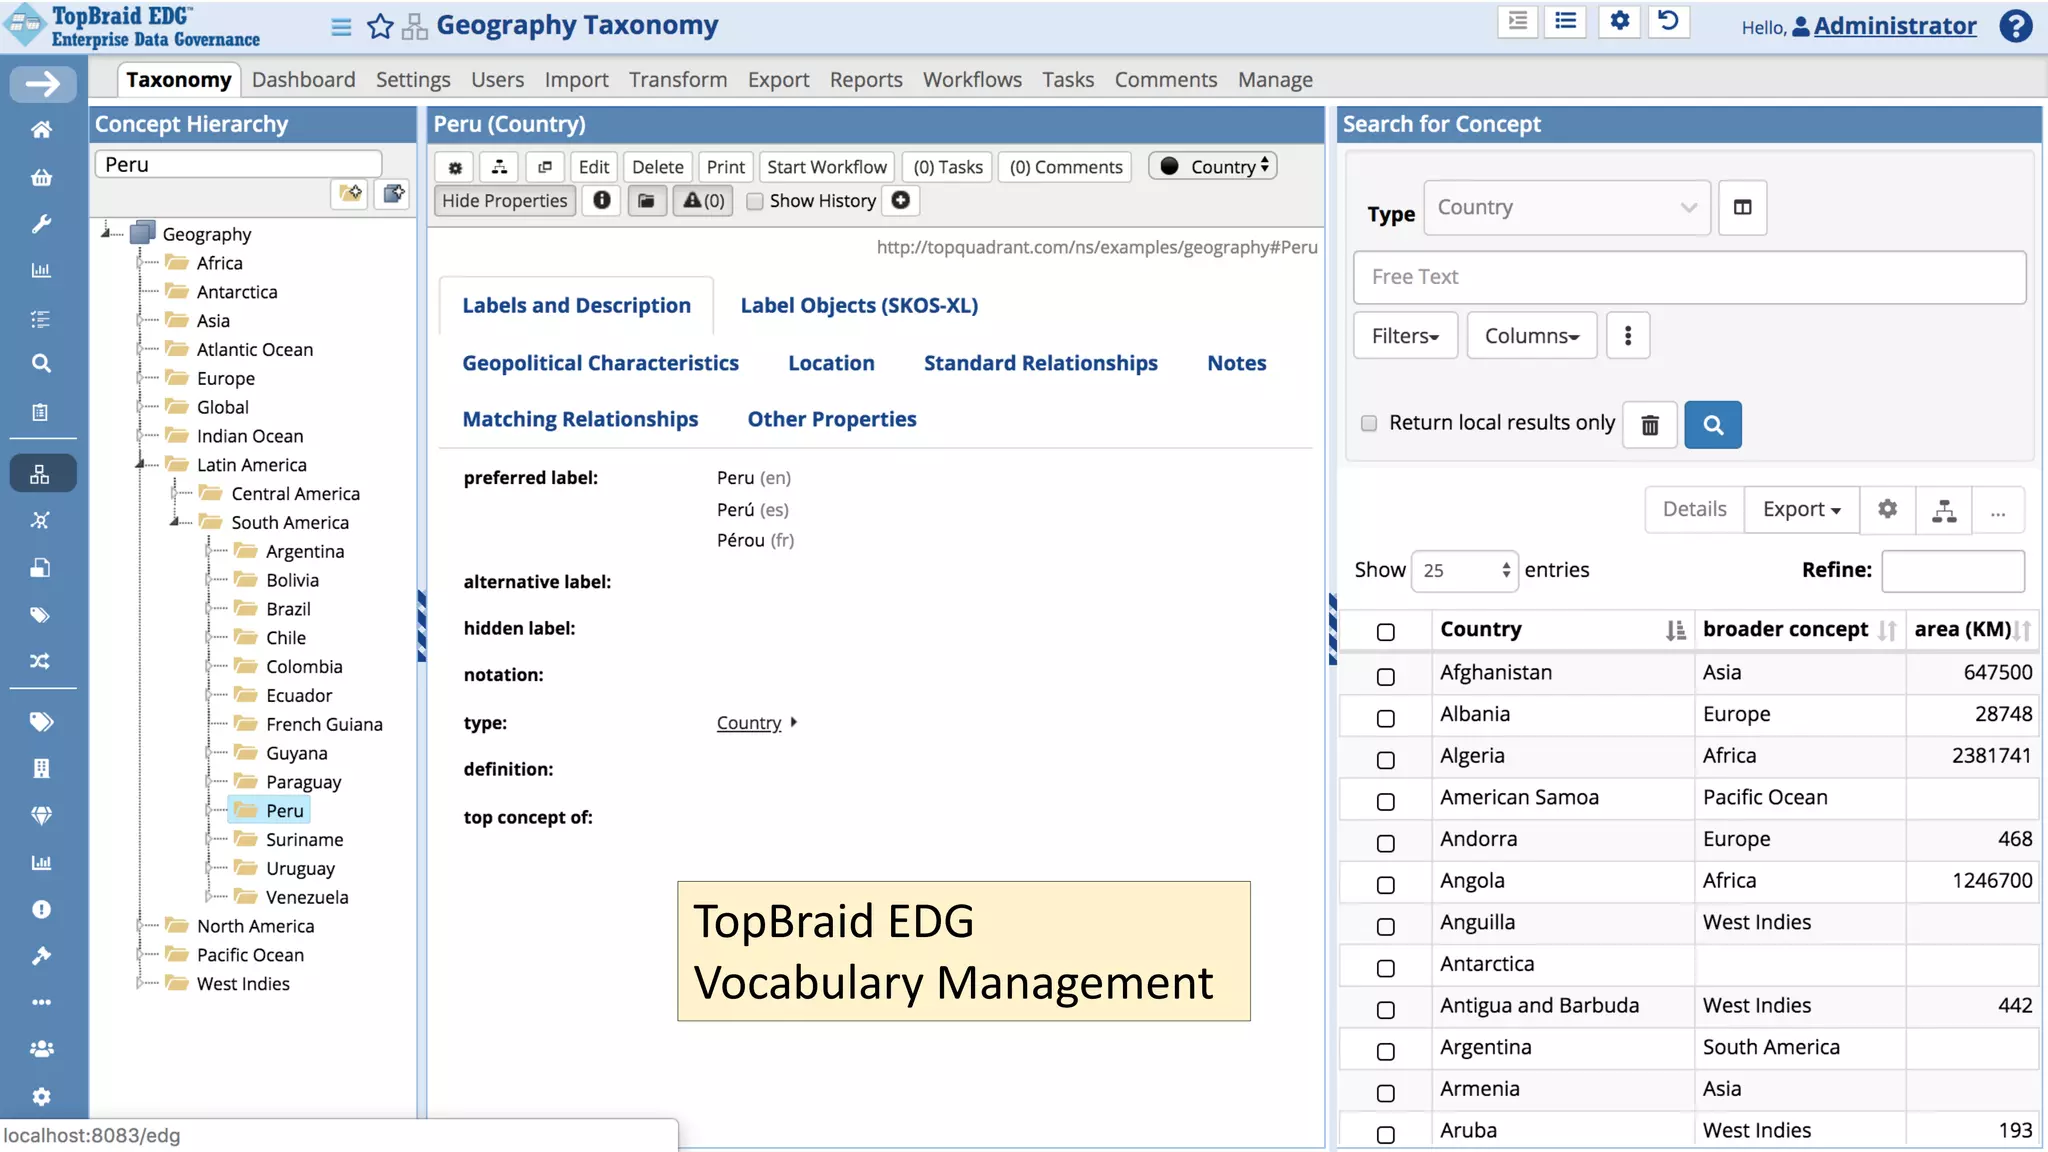Click the plus circle icon next to Show History

[x=901, y=201]
